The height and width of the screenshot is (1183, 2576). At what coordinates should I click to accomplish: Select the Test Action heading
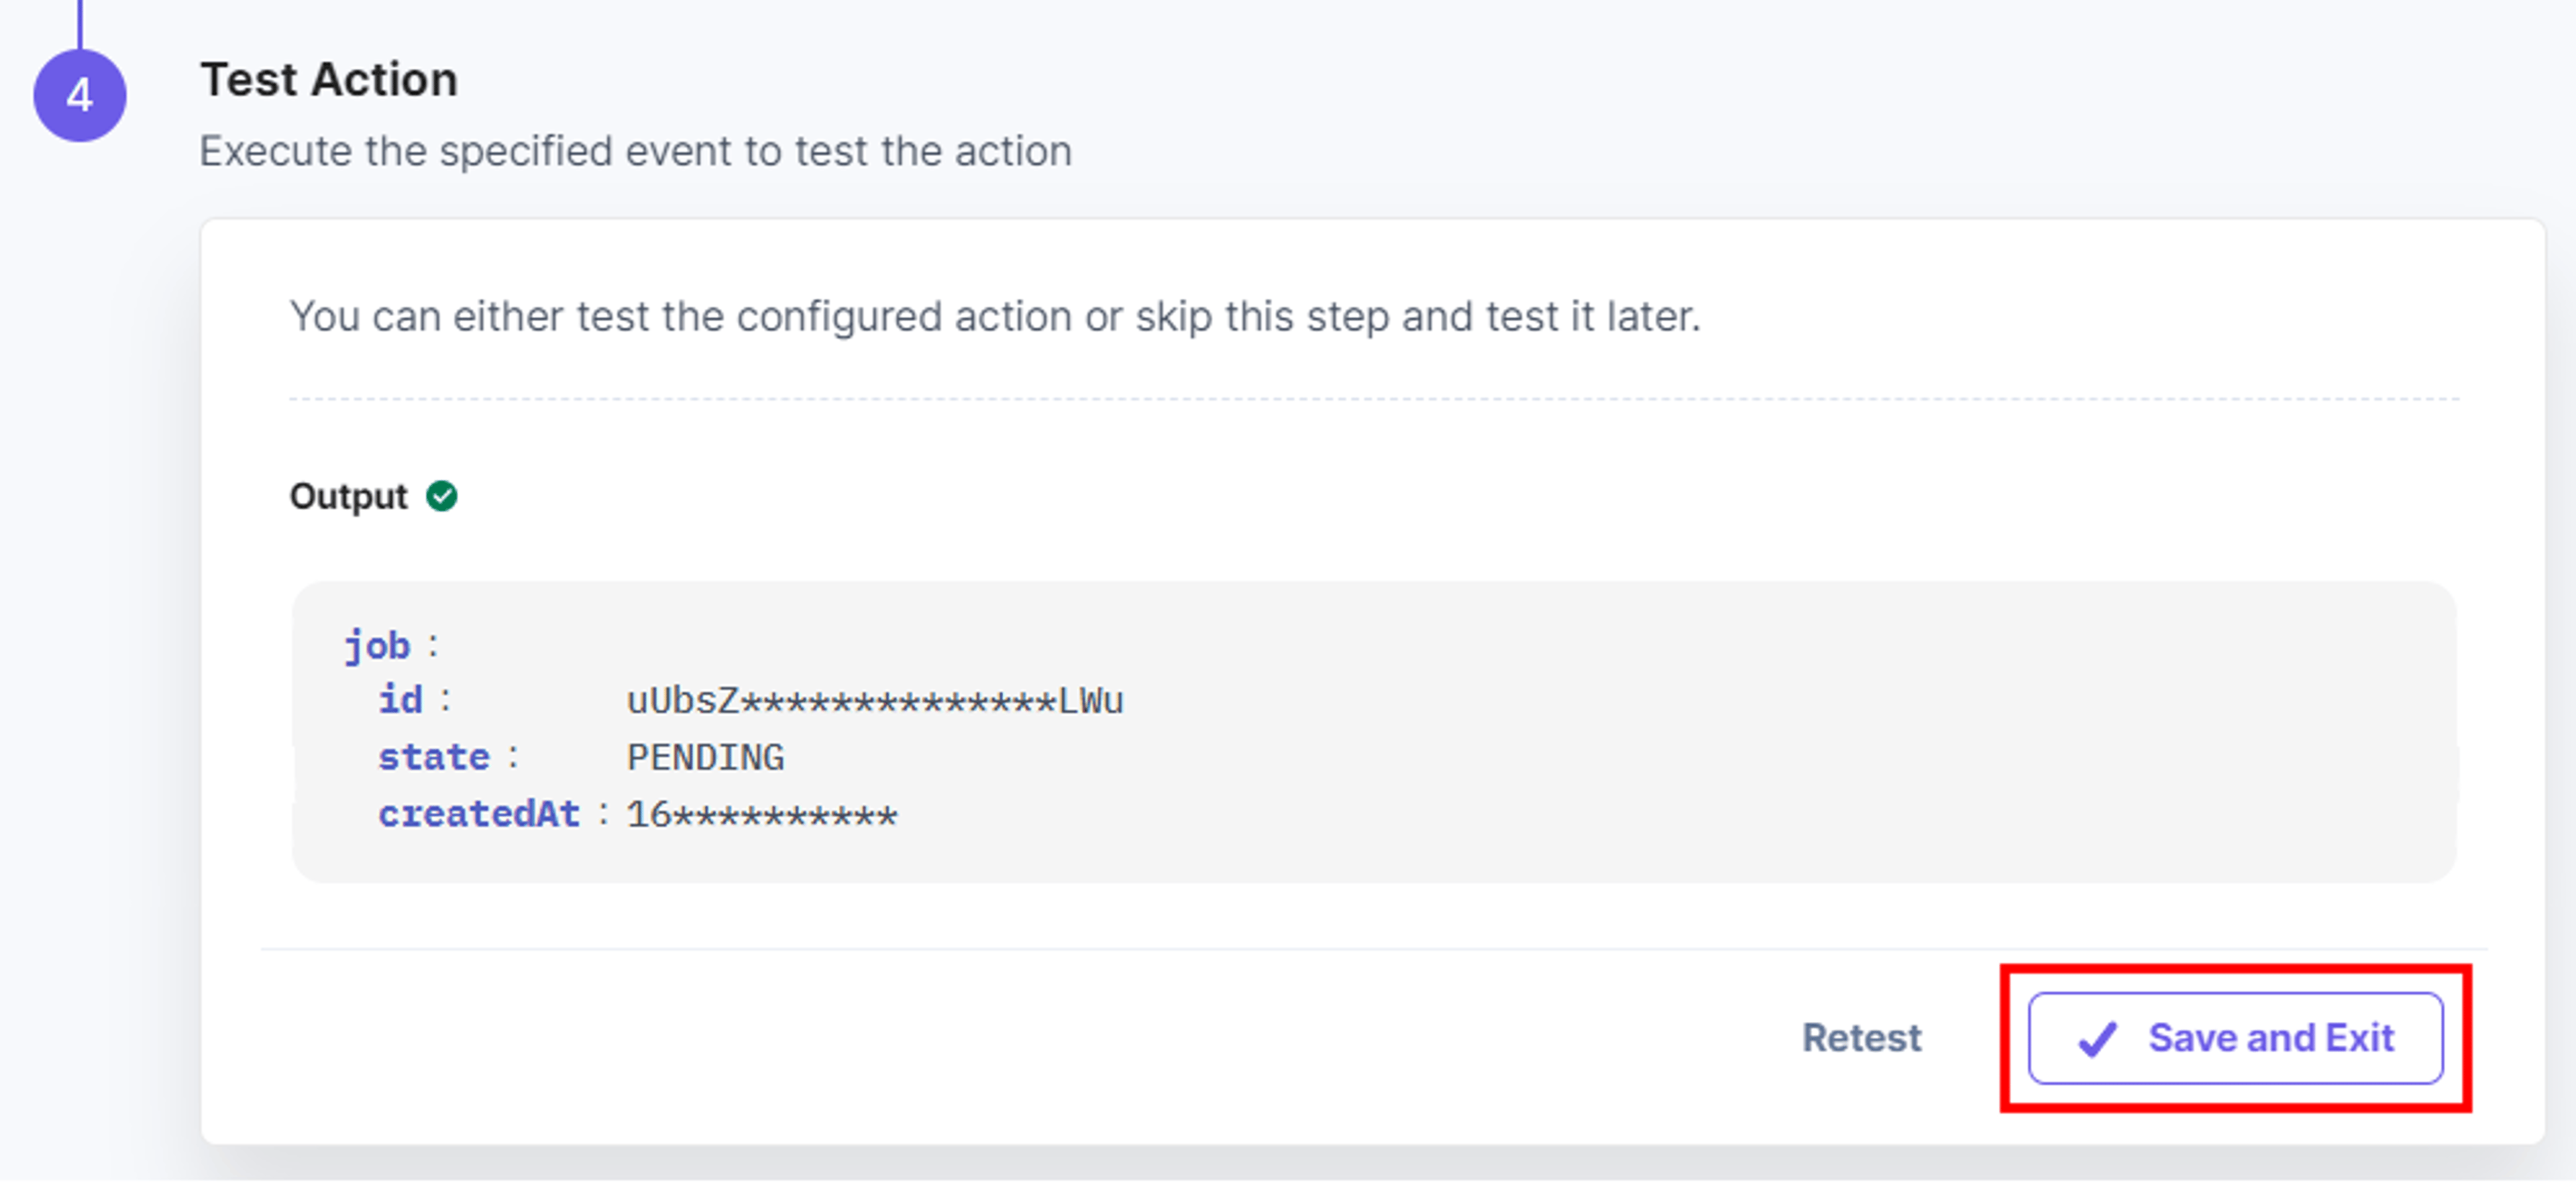[329, 79]
